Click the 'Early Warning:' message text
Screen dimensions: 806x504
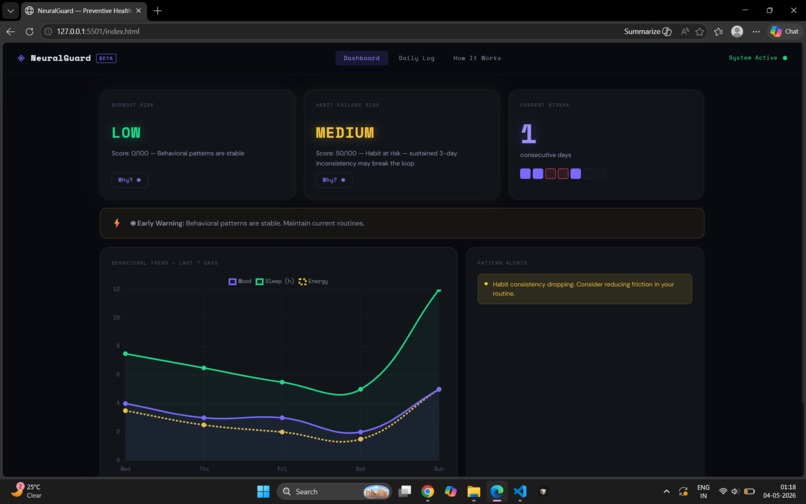[x=160, y=223]
